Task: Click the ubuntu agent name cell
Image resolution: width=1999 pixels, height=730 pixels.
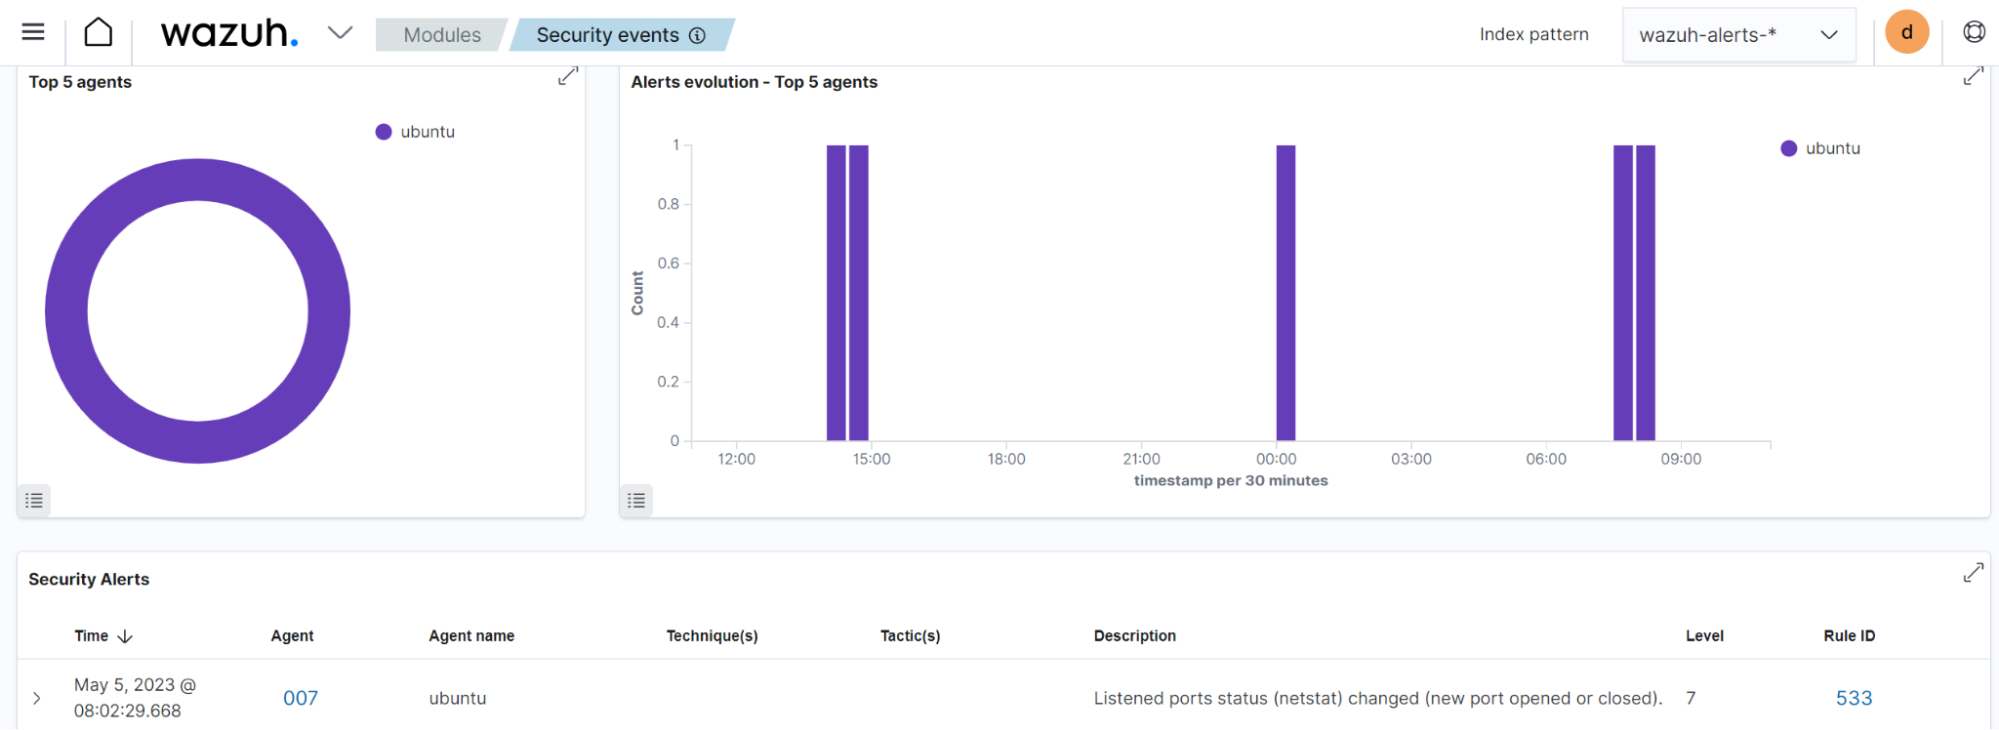Action: click(457, 698)
